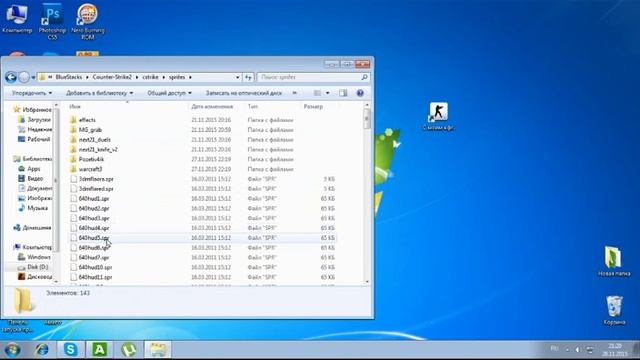Click the file list vertical scrollbar thumb
This screenshot has width=640, height=360.
click(367, 119)
